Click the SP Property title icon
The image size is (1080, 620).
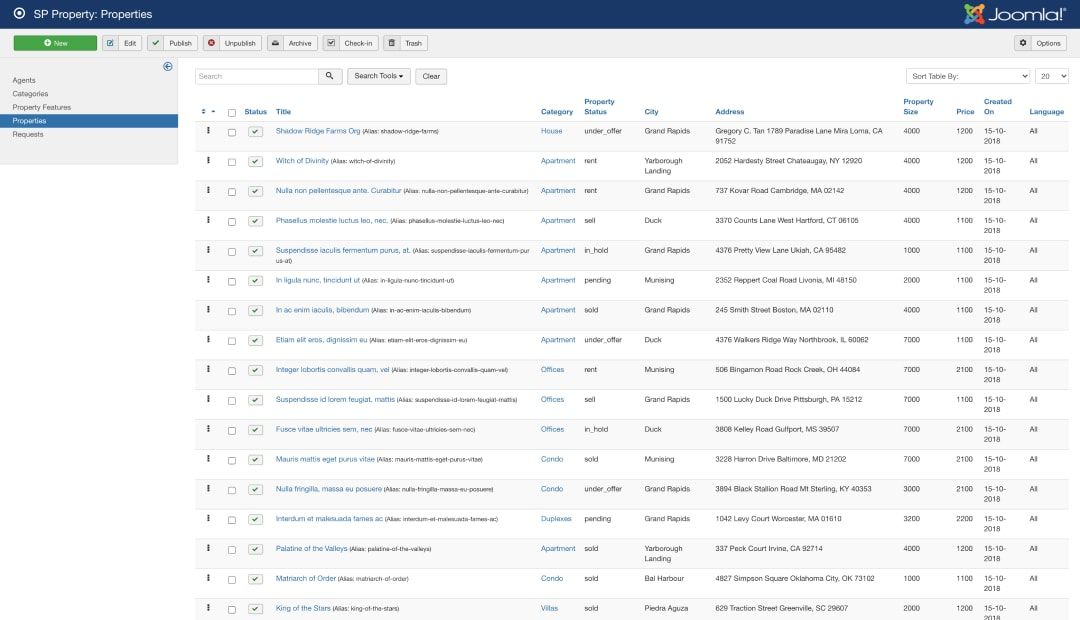[x=19, y=13]
